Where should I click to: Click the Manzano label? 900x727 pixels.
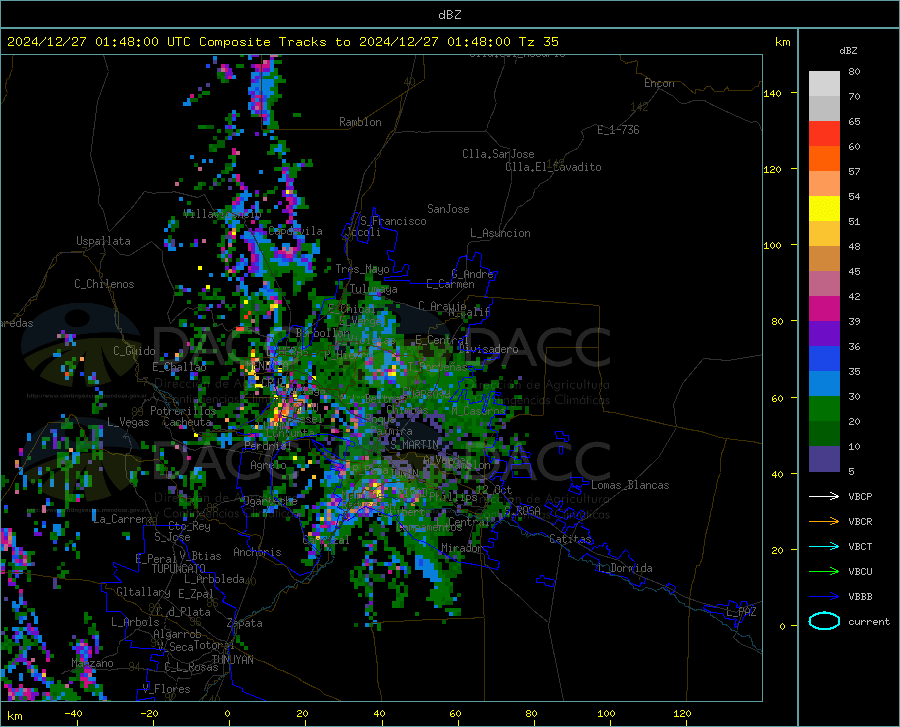(x=92, y=663)
